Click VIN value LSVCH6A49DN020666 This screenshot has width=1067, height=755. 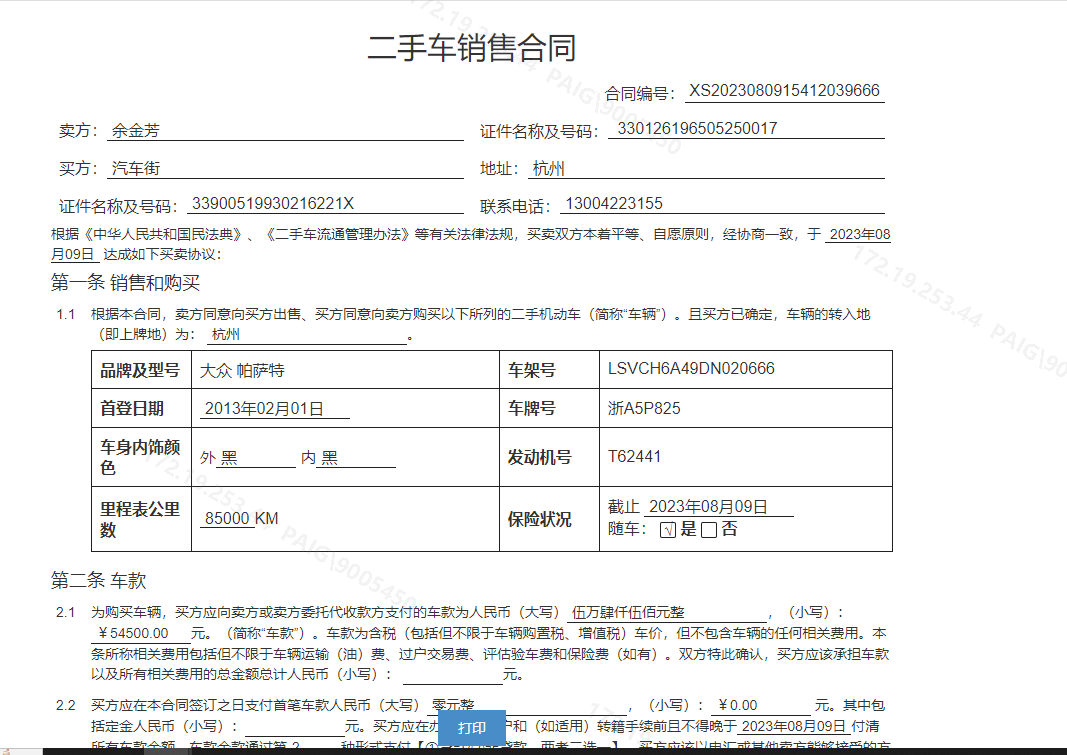coord(691,369)
